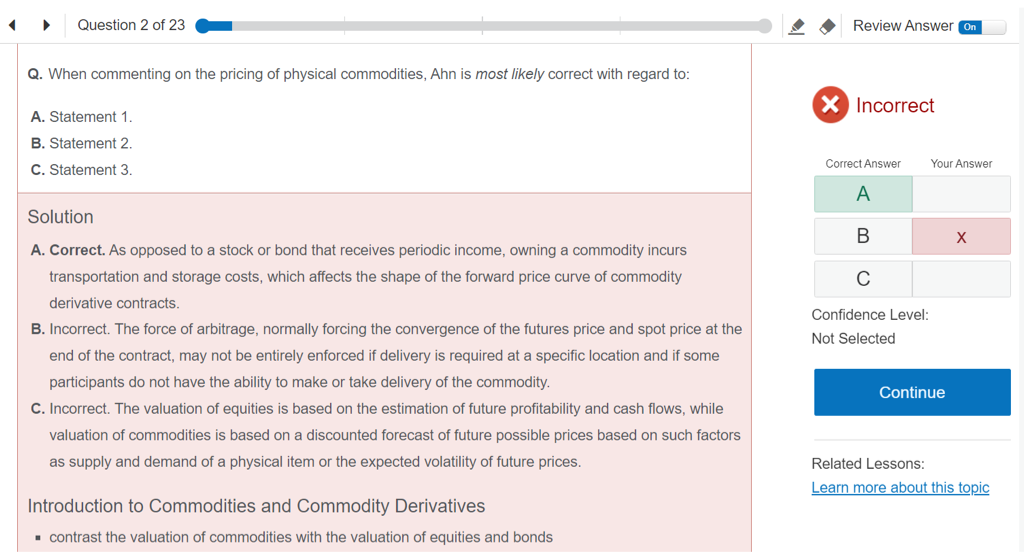Click the progress bar start handle
The height and width of the screenshot is (552, 1024).
[203, 26]
